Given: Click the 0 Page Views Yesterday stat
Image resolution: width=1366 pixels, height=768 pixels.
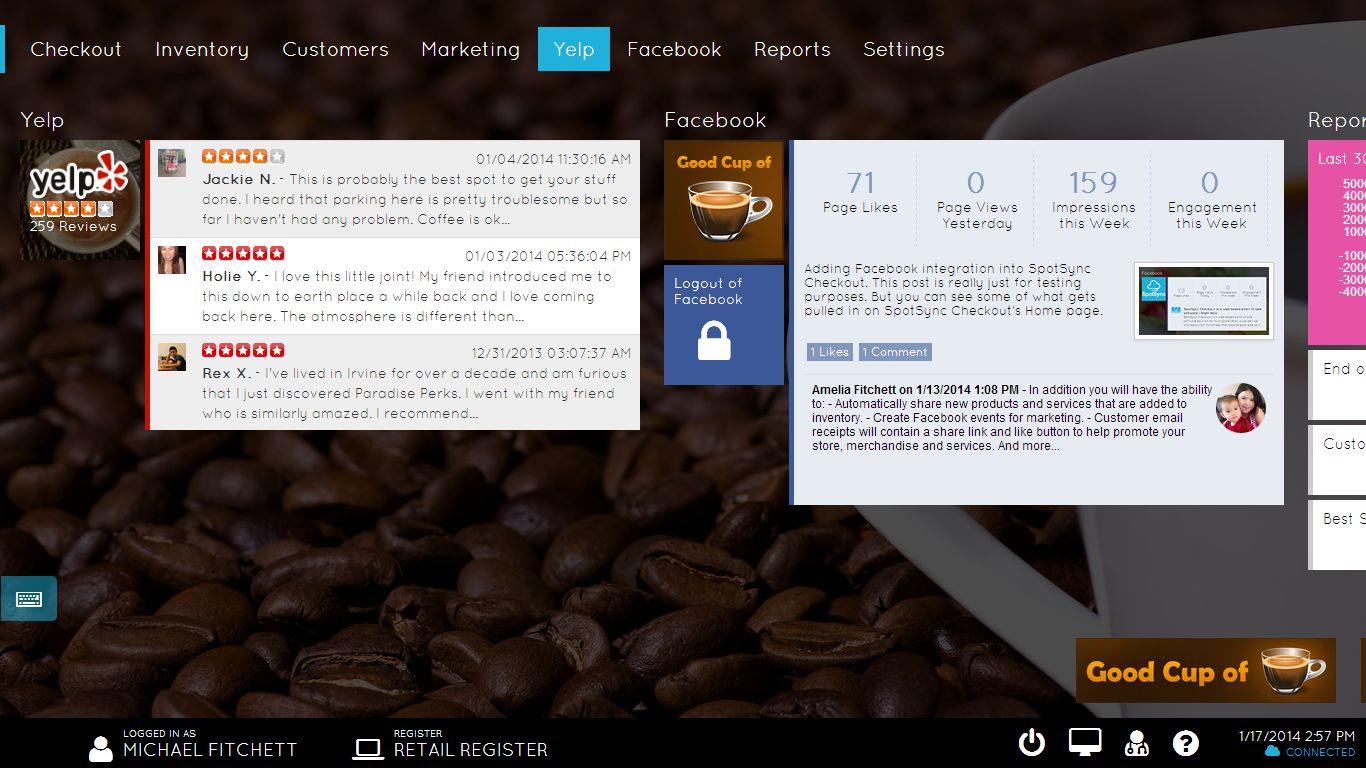Looking at the screenshot, I should pyautogui.click(x=977, y=199).
